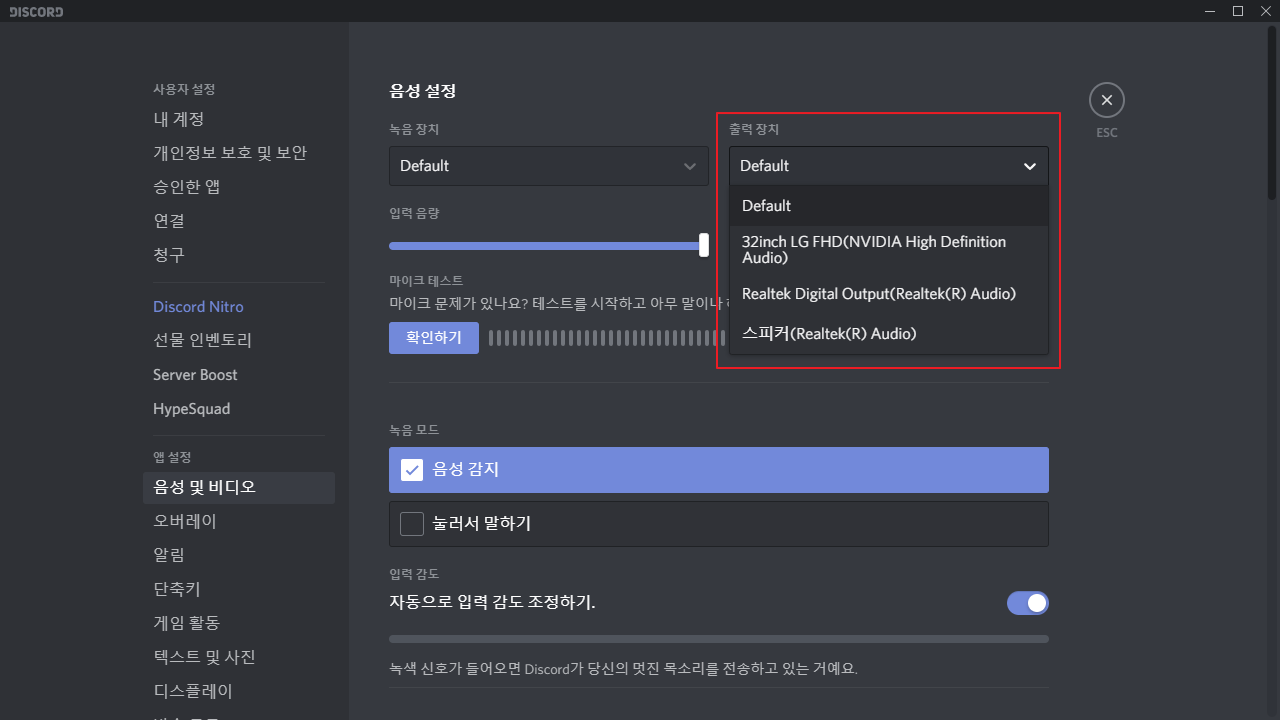Click the 입력 음량 slider handle
This screenshot has width=1280, height=720.
point(704,245)
